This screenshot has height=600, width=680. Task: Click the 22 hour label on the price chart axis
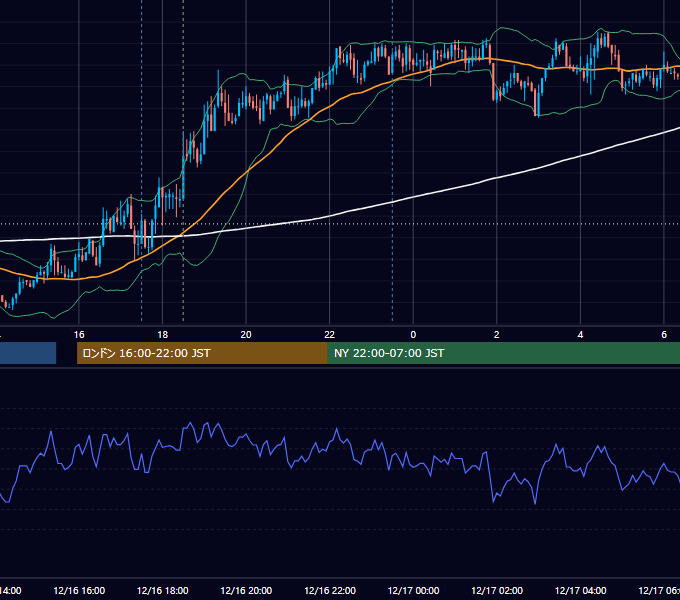(330, 335)
